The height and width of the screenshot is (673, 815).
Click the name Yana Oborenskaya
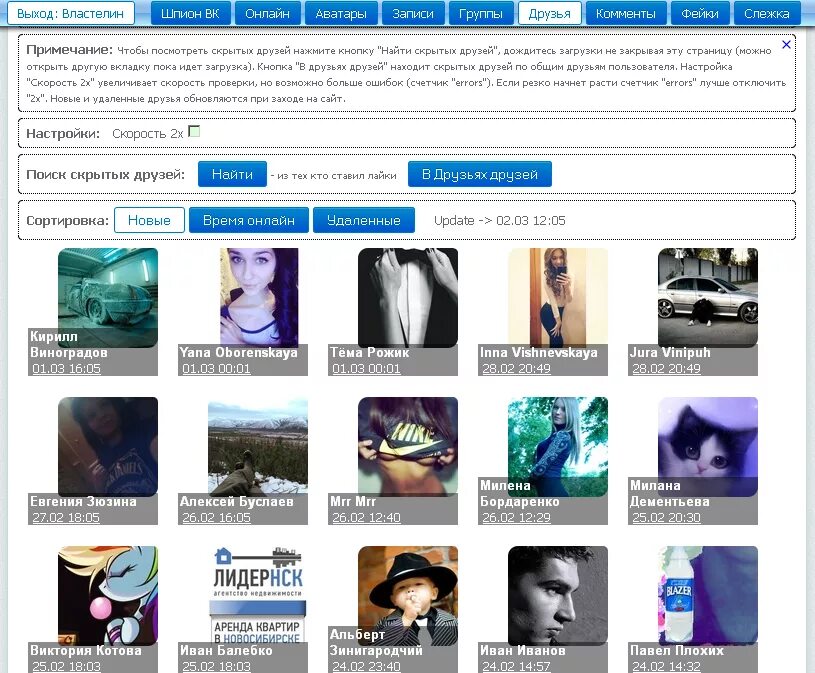coord(239,352)
